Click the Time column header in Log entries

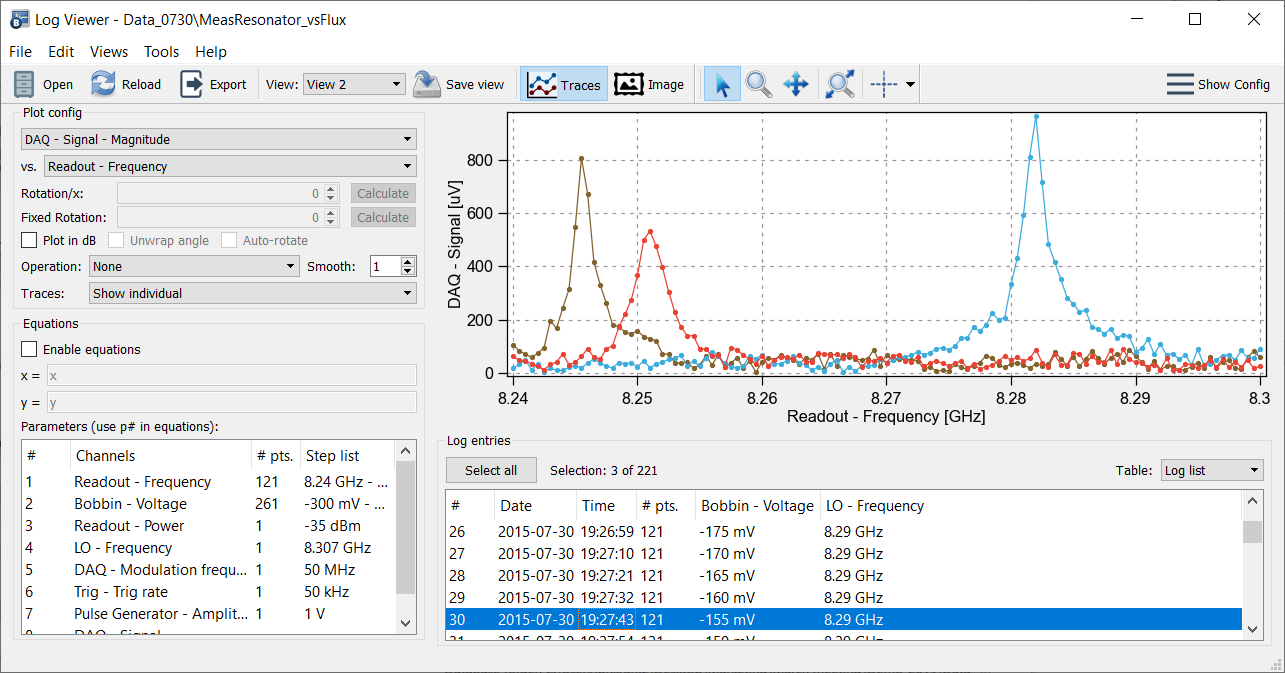point(606,506)
